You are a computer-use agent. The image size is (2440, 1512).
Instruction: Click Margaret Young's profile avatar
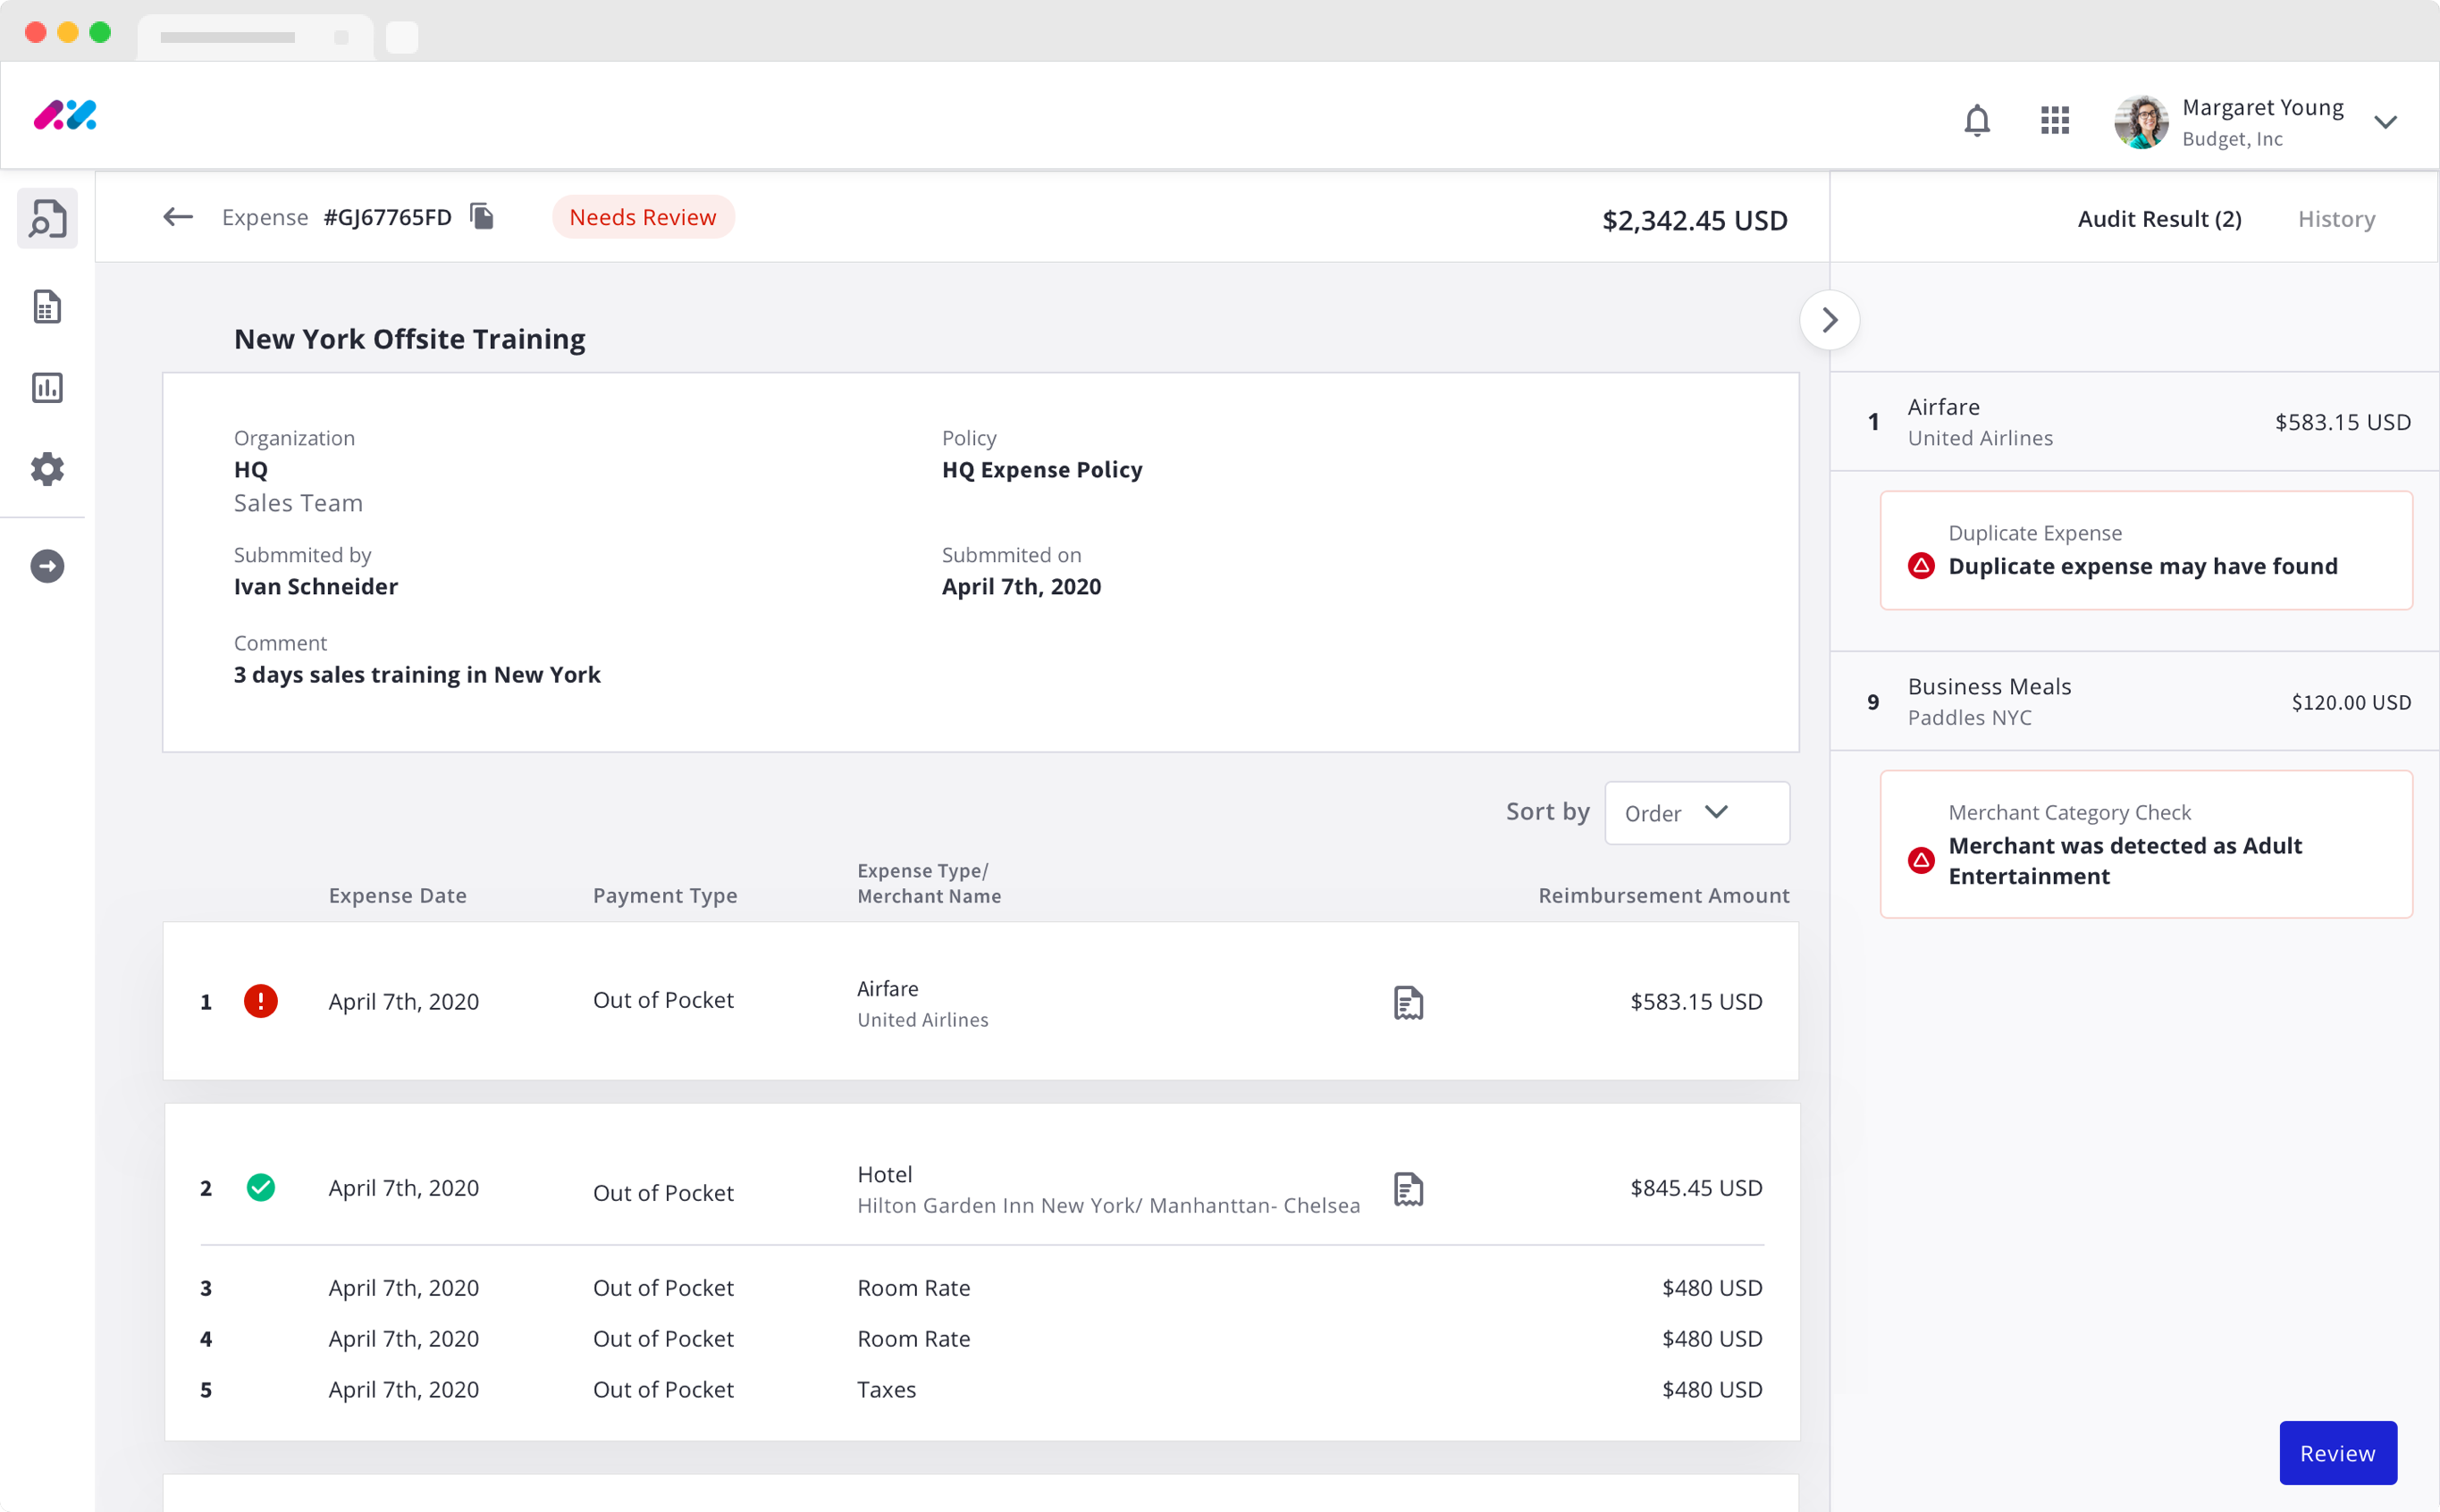coord(2141,122)
